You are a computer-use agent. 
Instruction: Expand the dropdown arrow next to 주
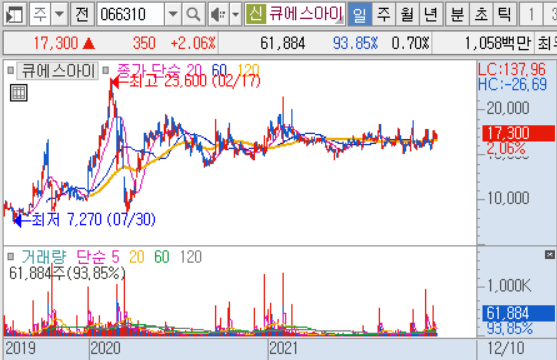tap(59, 15)
